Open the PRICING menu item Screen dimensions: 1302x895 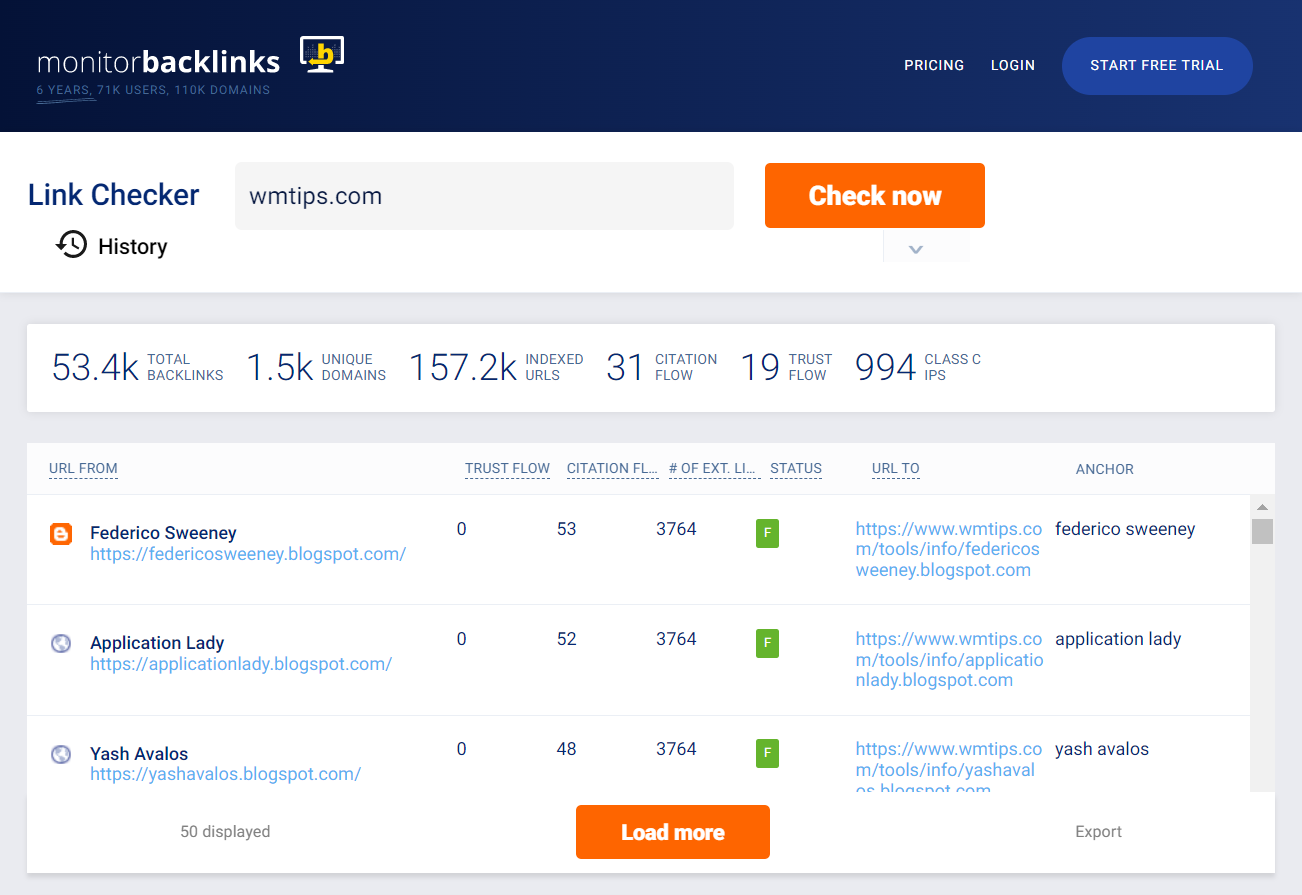tap(933, 65)
